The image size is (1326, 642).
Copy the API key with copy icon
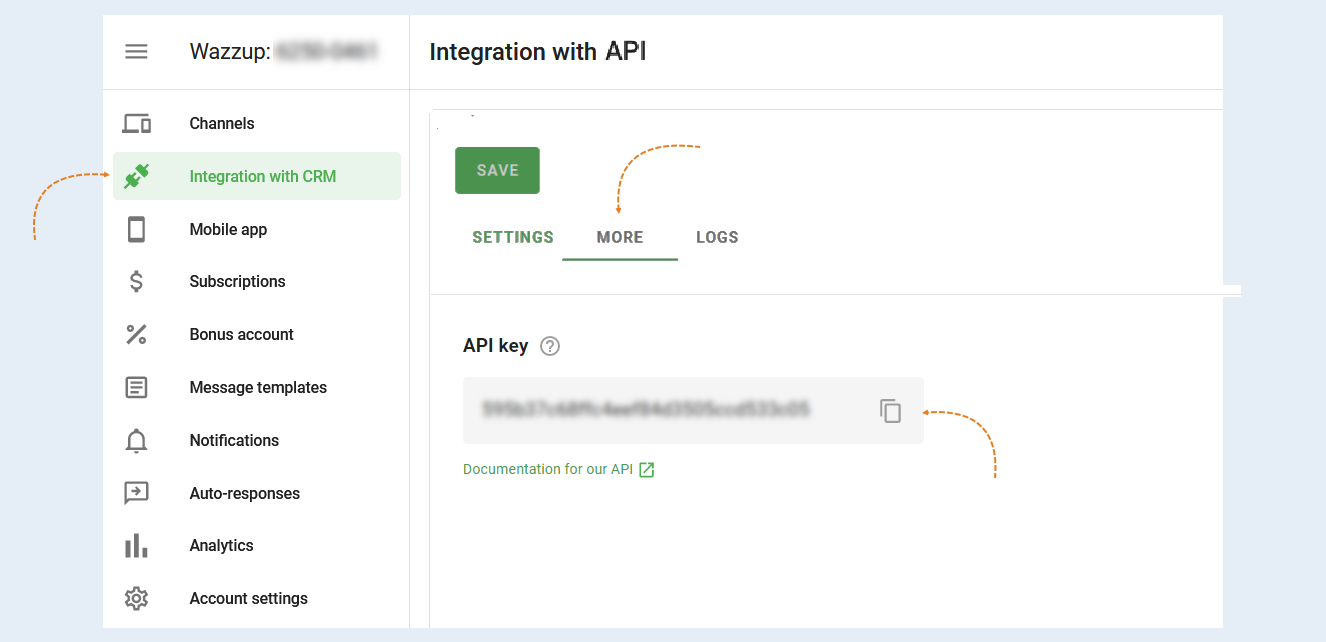tap(891, 411)
